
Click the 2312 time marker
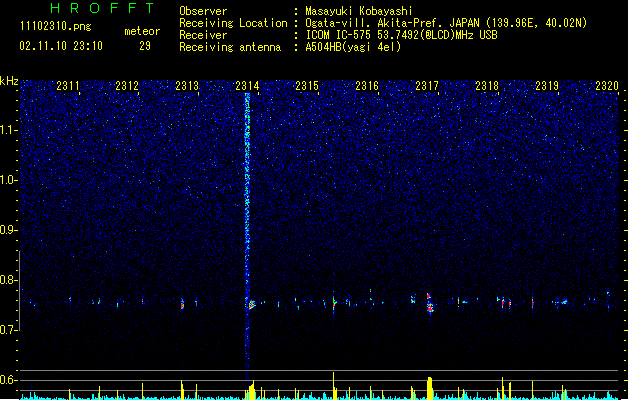[x=127, y=86]
